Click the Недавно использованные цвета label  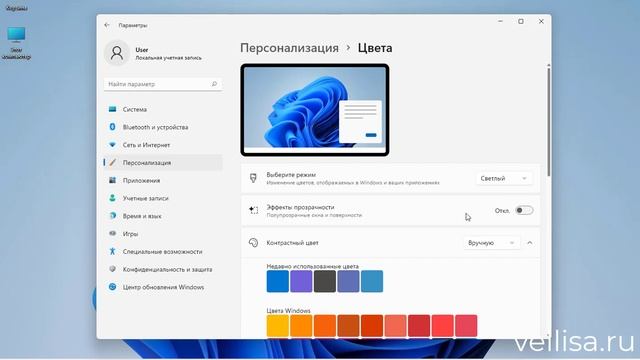click(313, 266)
